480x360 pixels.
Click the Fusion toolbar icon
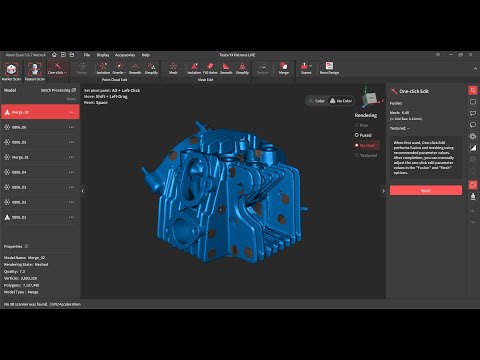coord(82,69)
